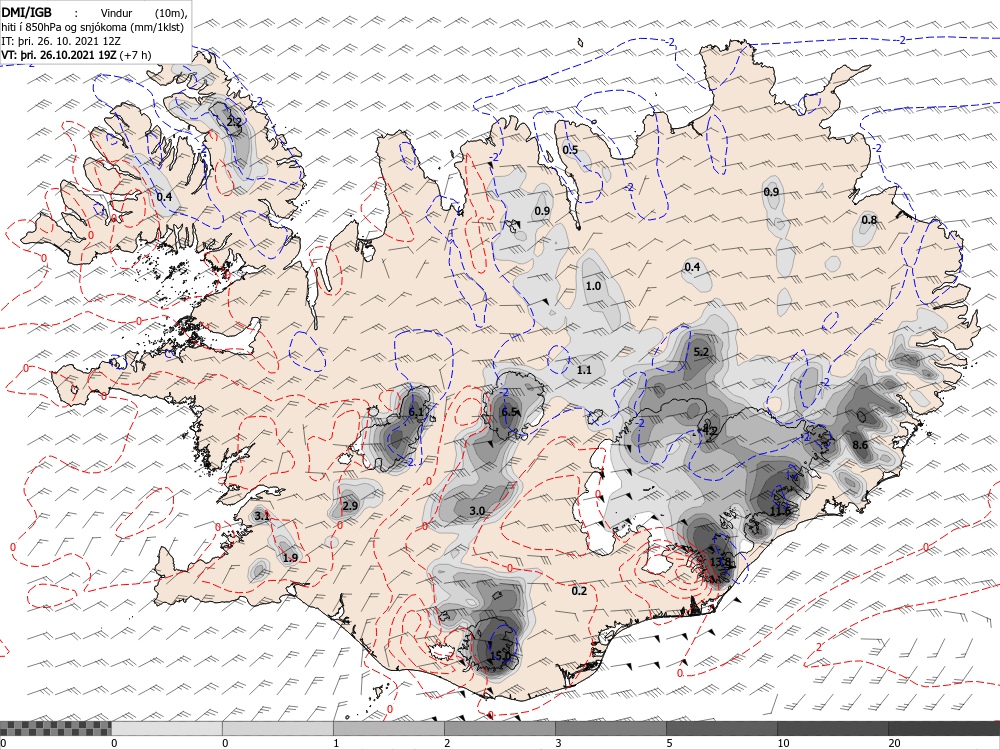The image size is (1000, 750).
Task: Click the 2.2 snowfall value
Action: (235, 121)
